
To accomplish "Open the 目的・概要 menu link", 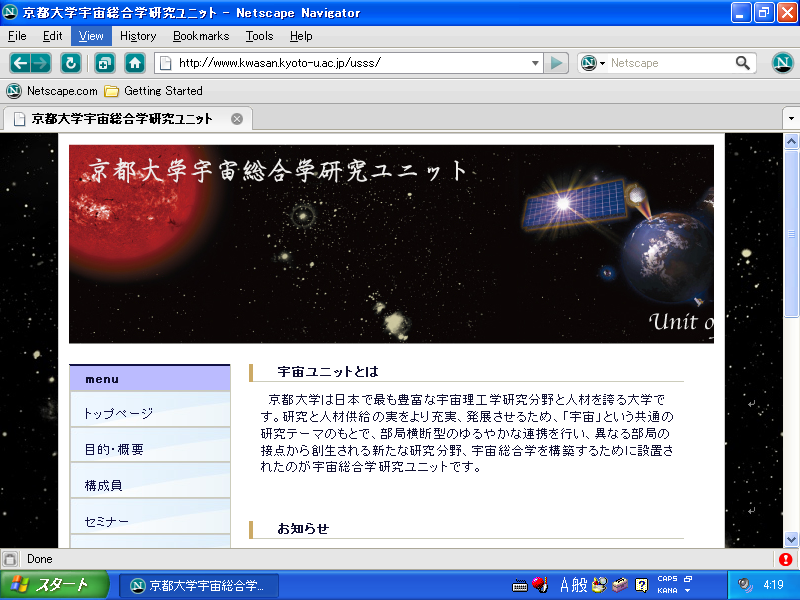I will click(150, 446).
